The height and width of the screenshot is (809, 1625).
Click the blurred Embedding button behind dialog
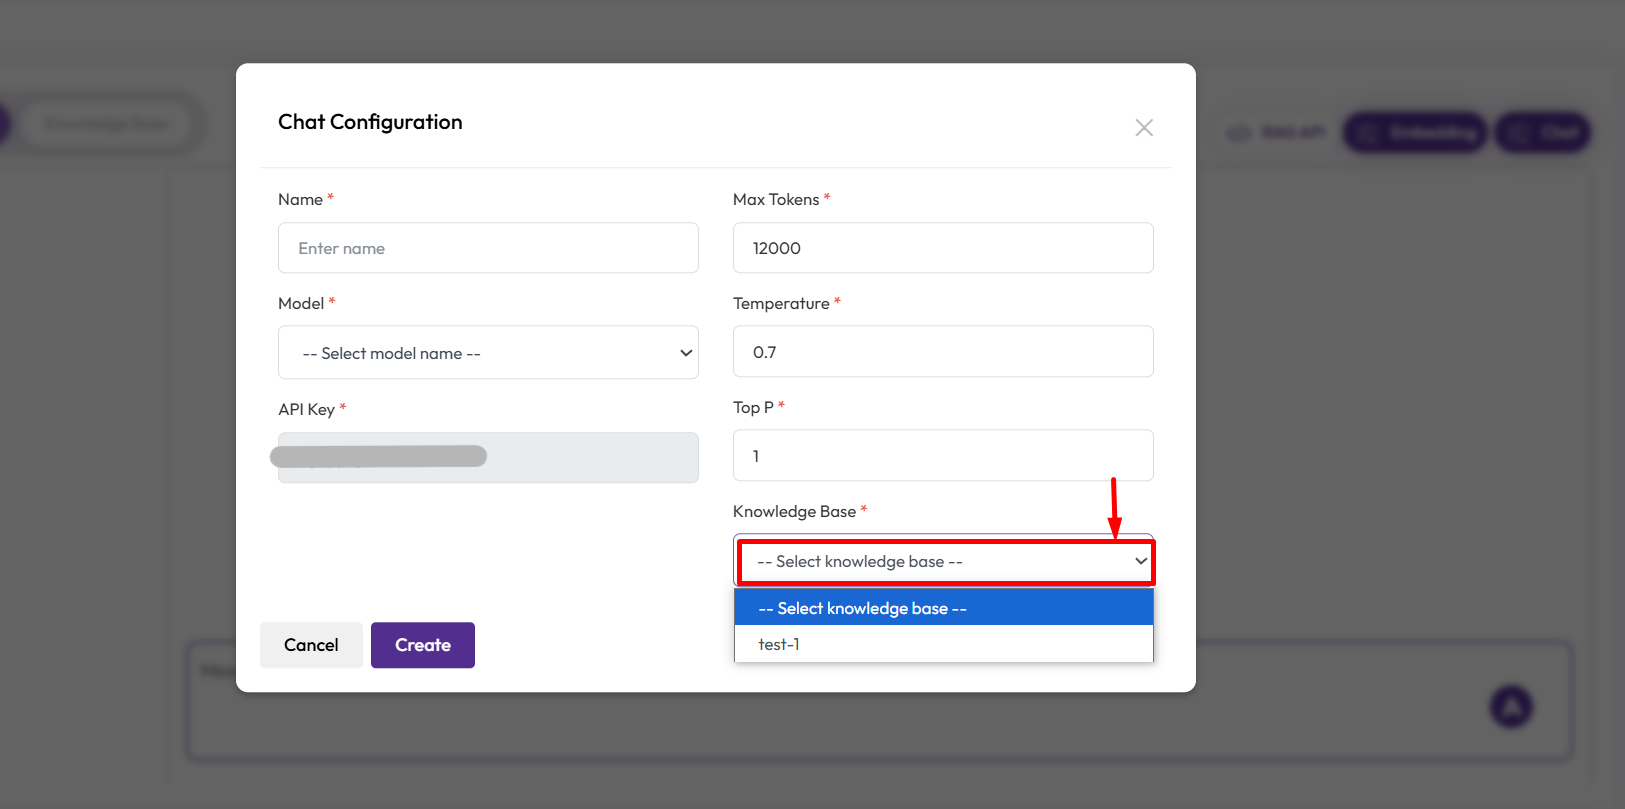click(x=1414, y=132)
